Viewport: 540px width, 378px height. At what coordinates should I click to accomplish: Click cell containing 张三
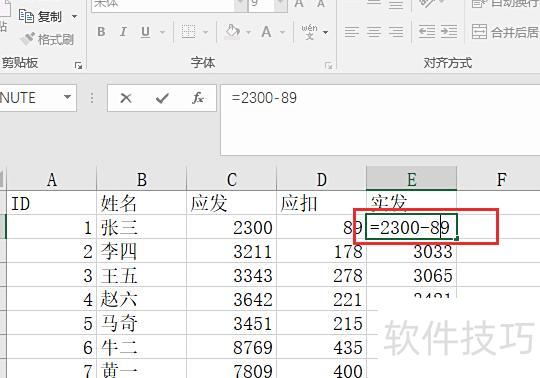click(x=142, y=227)
